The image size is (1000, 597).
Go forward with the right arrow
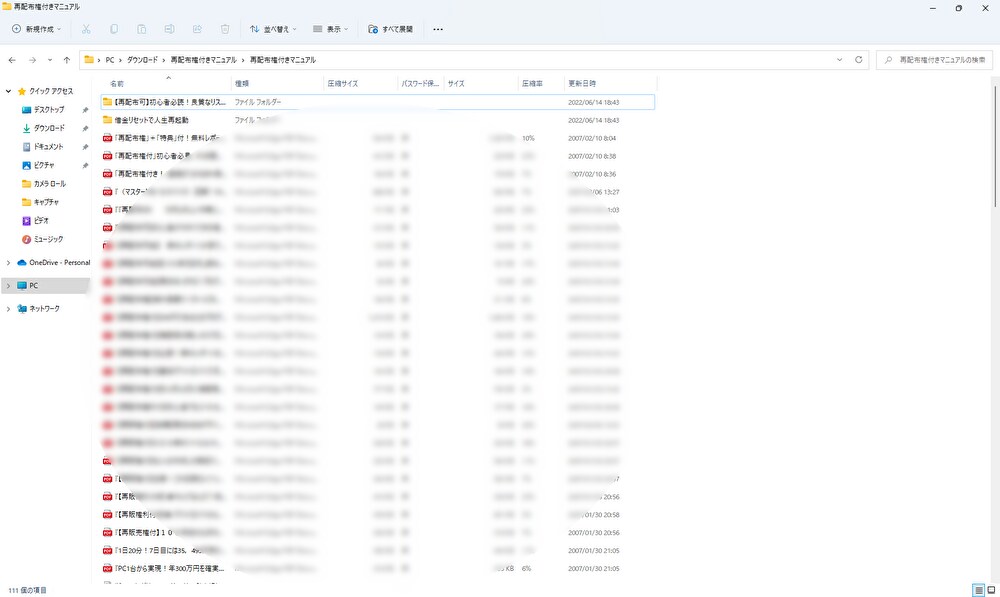32,60
